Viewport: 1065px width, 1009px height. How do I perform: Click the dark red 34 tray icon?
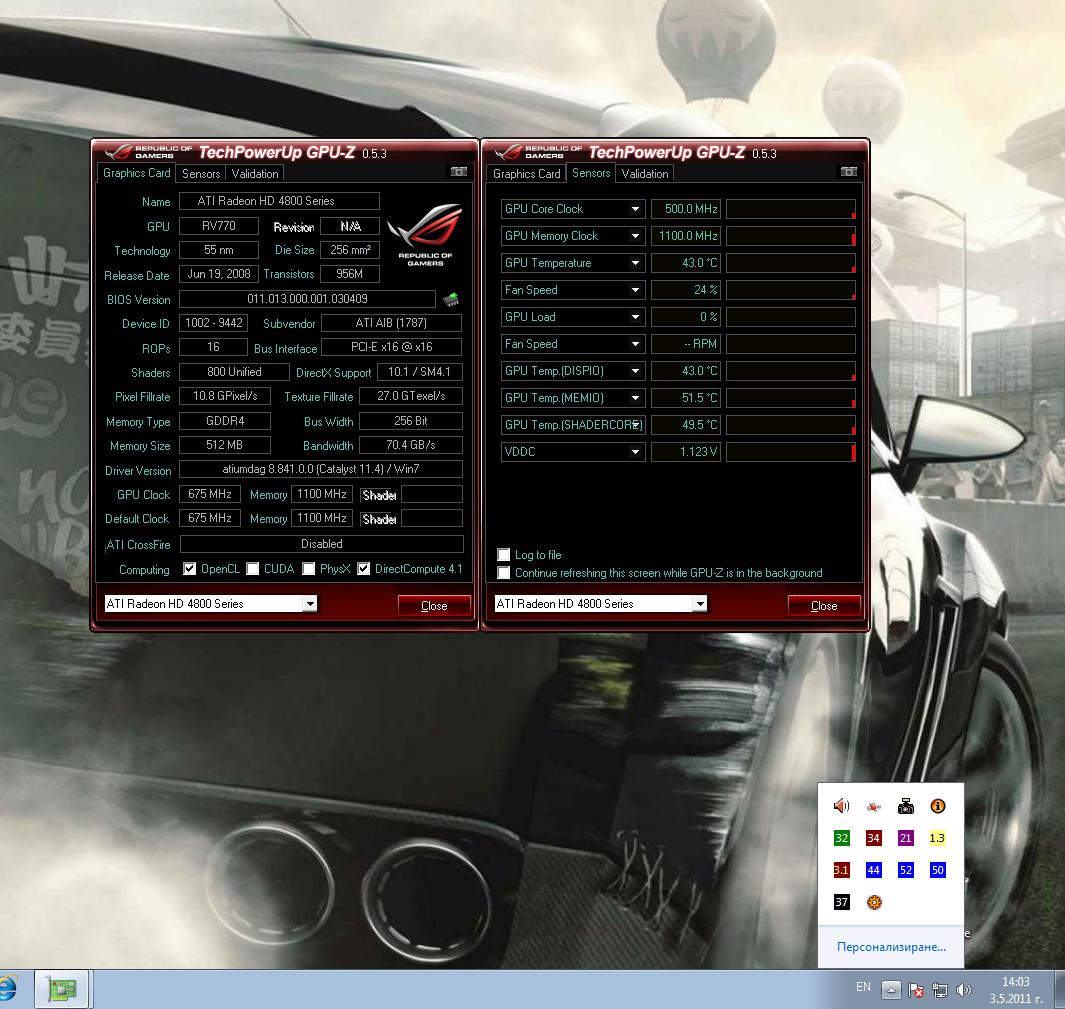pyautogui.click(x=873, y=838)
